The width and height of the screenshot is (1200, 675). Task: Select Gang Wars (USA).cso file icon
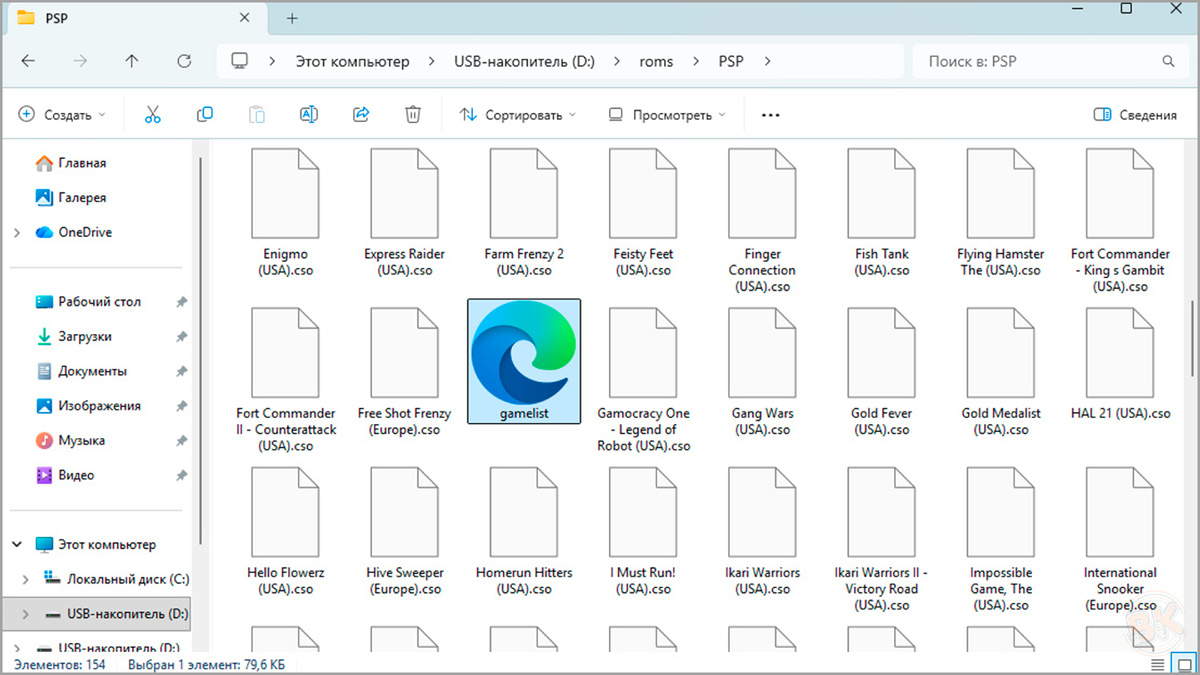pos(762,352)
